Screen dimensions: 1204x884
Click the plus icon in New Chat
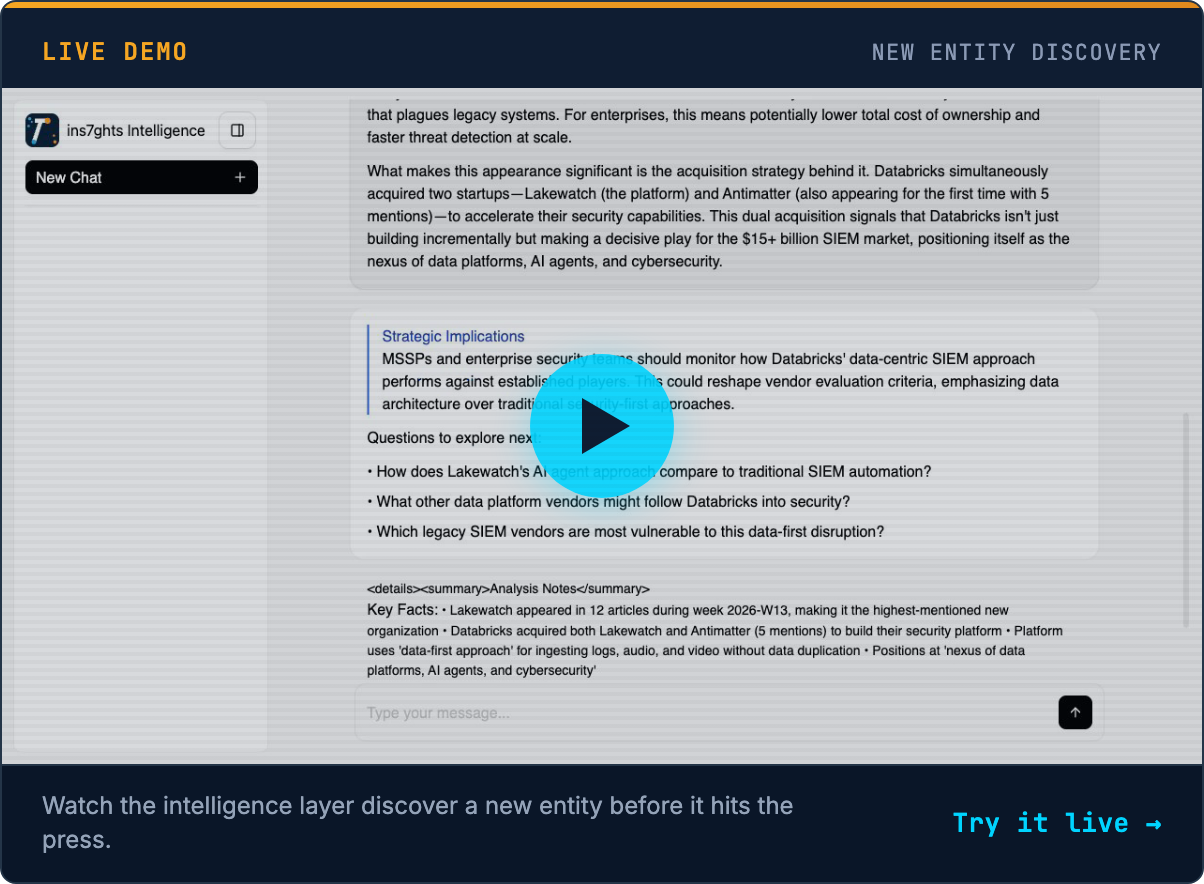tap(240, 177)
